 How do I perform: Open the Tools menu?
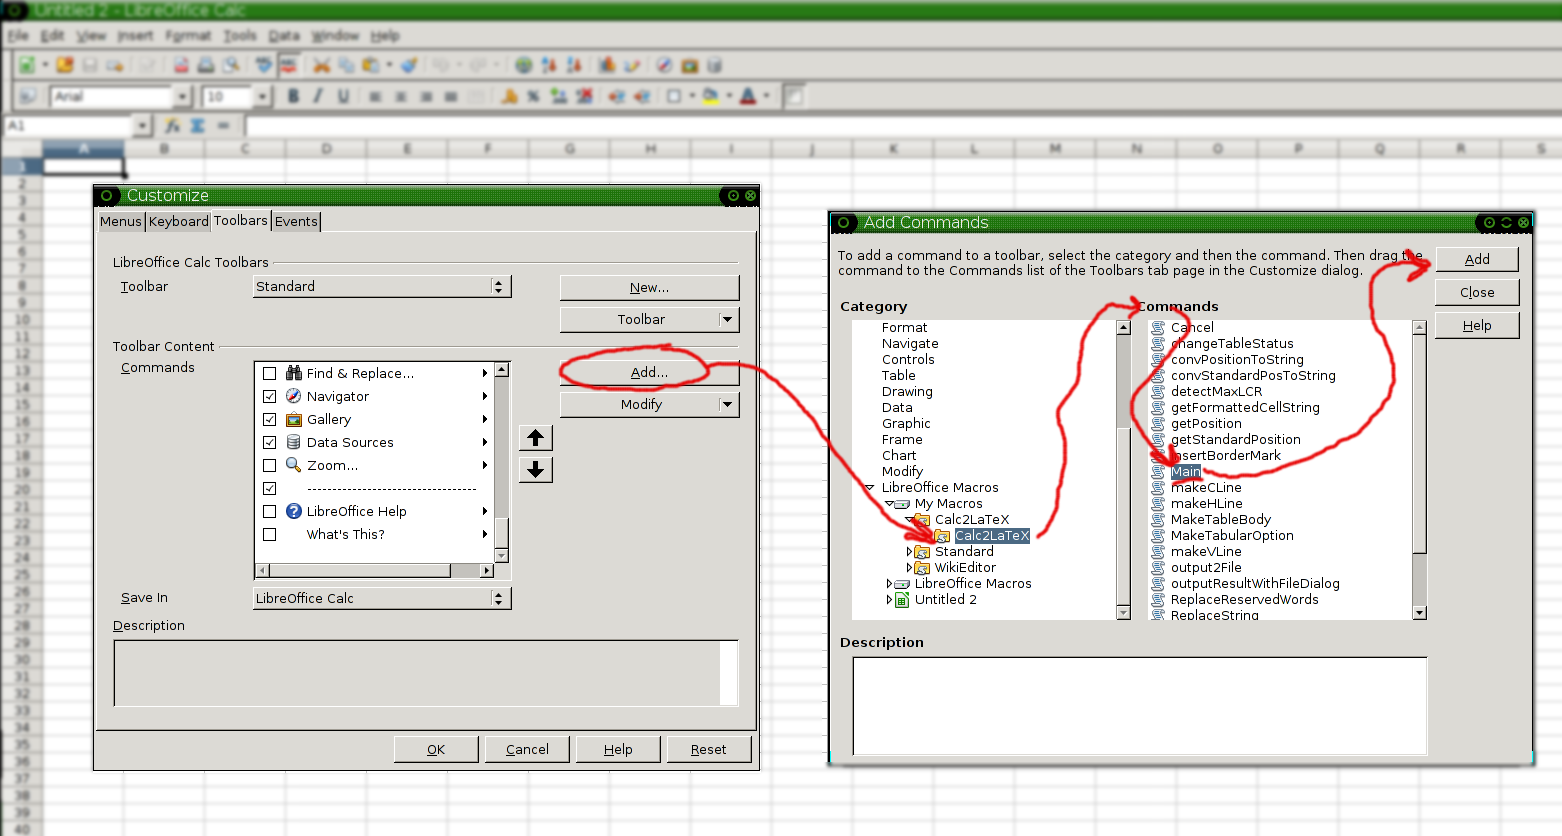(x=239, y=35)
